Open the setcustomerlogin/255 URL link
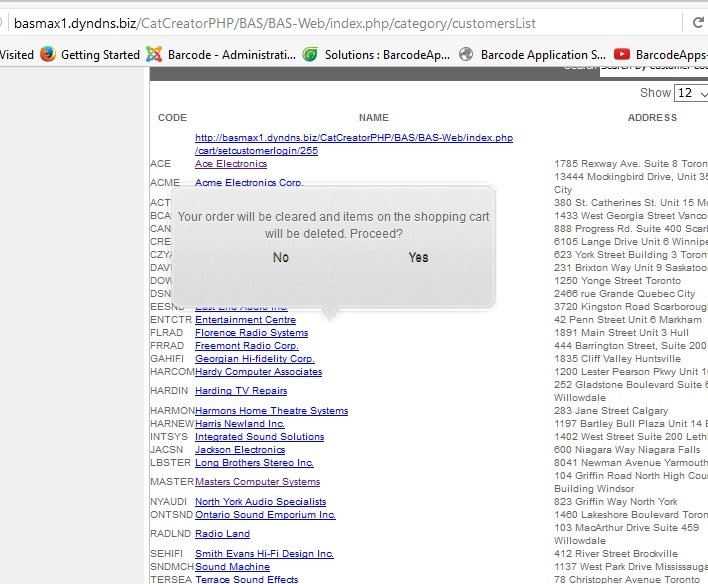708x584 pixels. pos(354,144)
